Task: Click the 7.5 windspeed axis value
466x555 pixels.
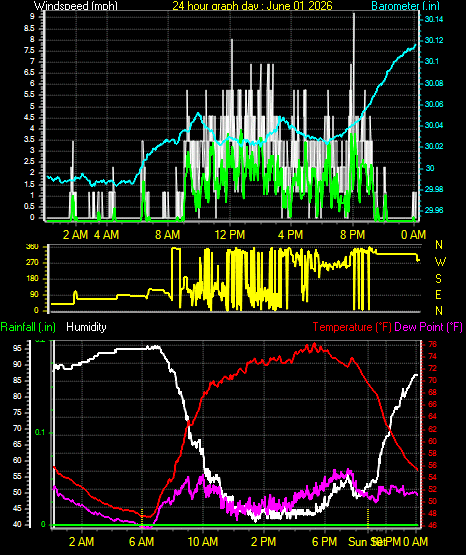Action: (x=29, y=51)
